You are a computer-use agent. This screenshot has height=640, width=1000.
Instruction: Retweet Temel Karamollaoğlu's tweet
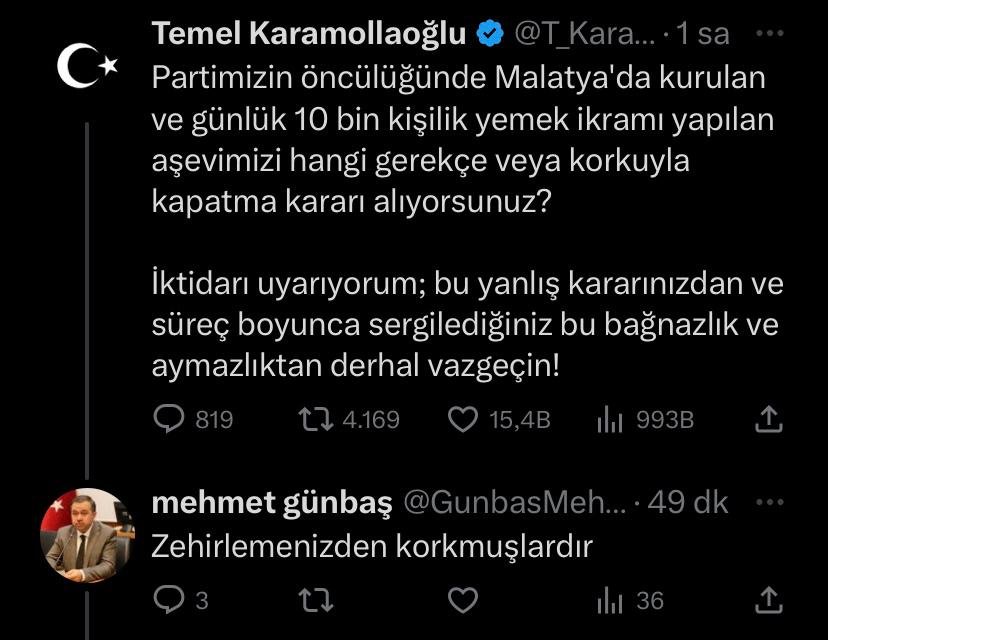pos(315,419)
